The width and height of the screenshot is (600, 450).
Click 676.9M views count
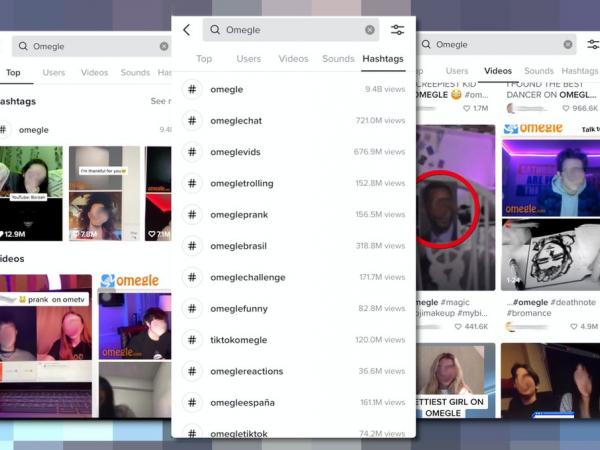pos(379,152)
